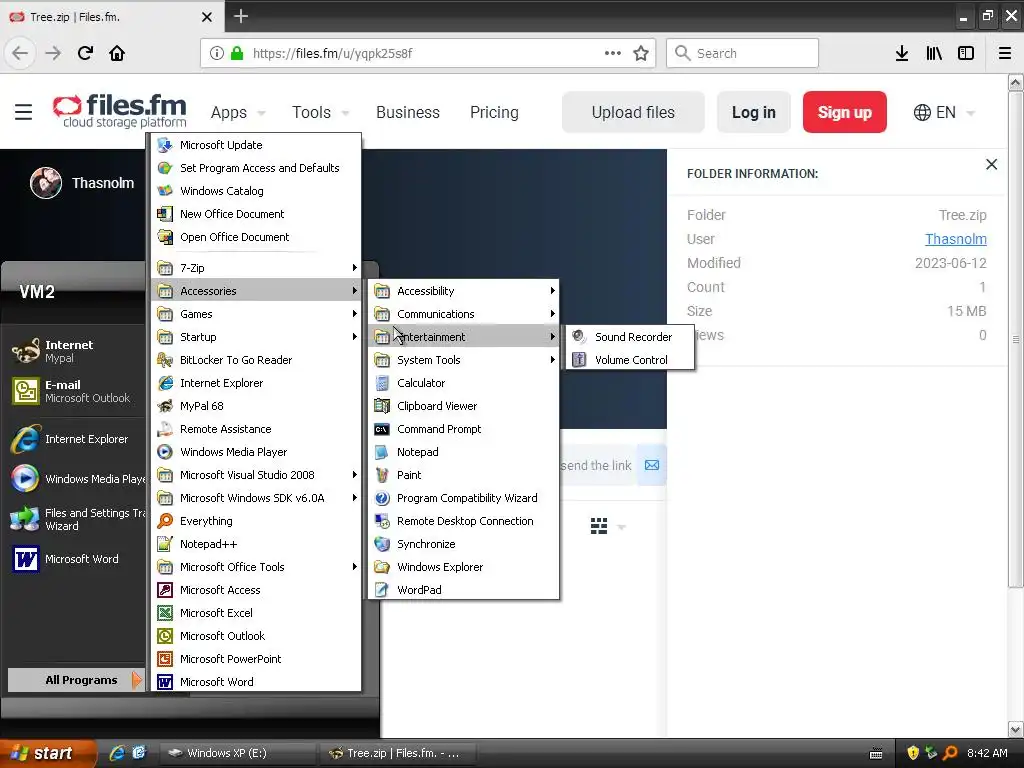Expand the Startup folder
Viewport: 1024px width, 768px height.
(x=256, y=337)
